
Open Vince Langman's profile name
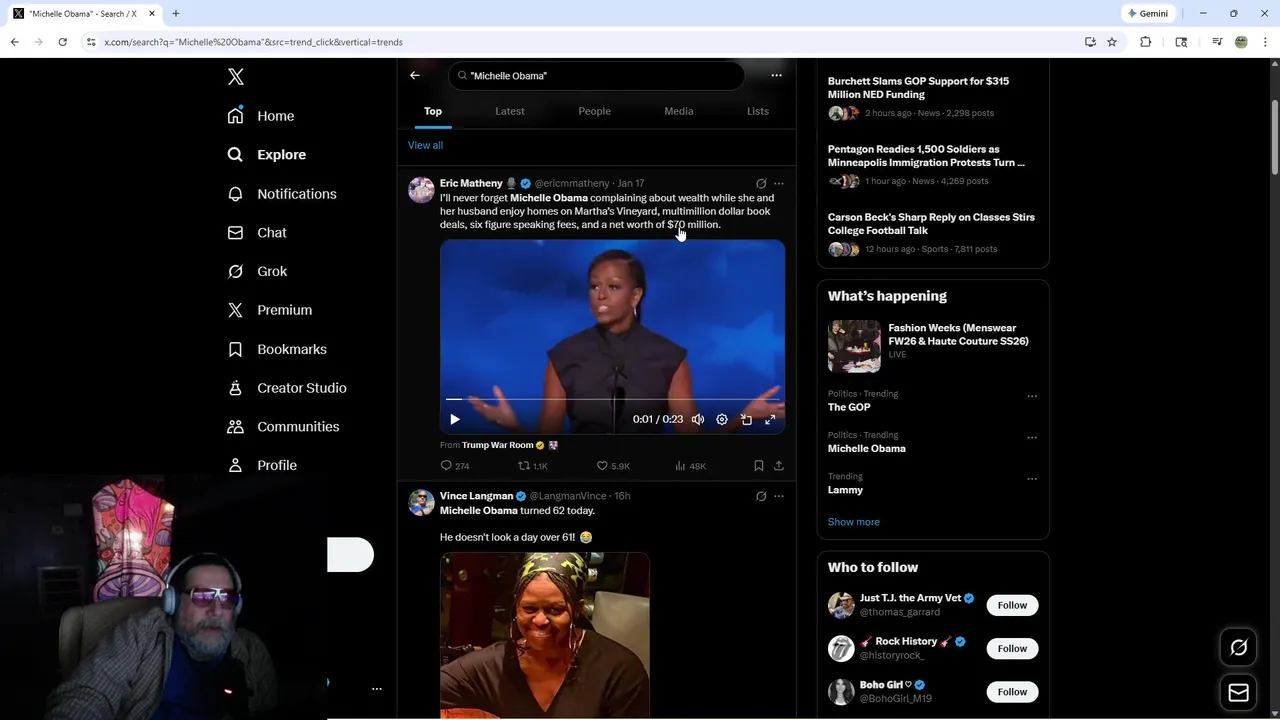tap(476, 496)
